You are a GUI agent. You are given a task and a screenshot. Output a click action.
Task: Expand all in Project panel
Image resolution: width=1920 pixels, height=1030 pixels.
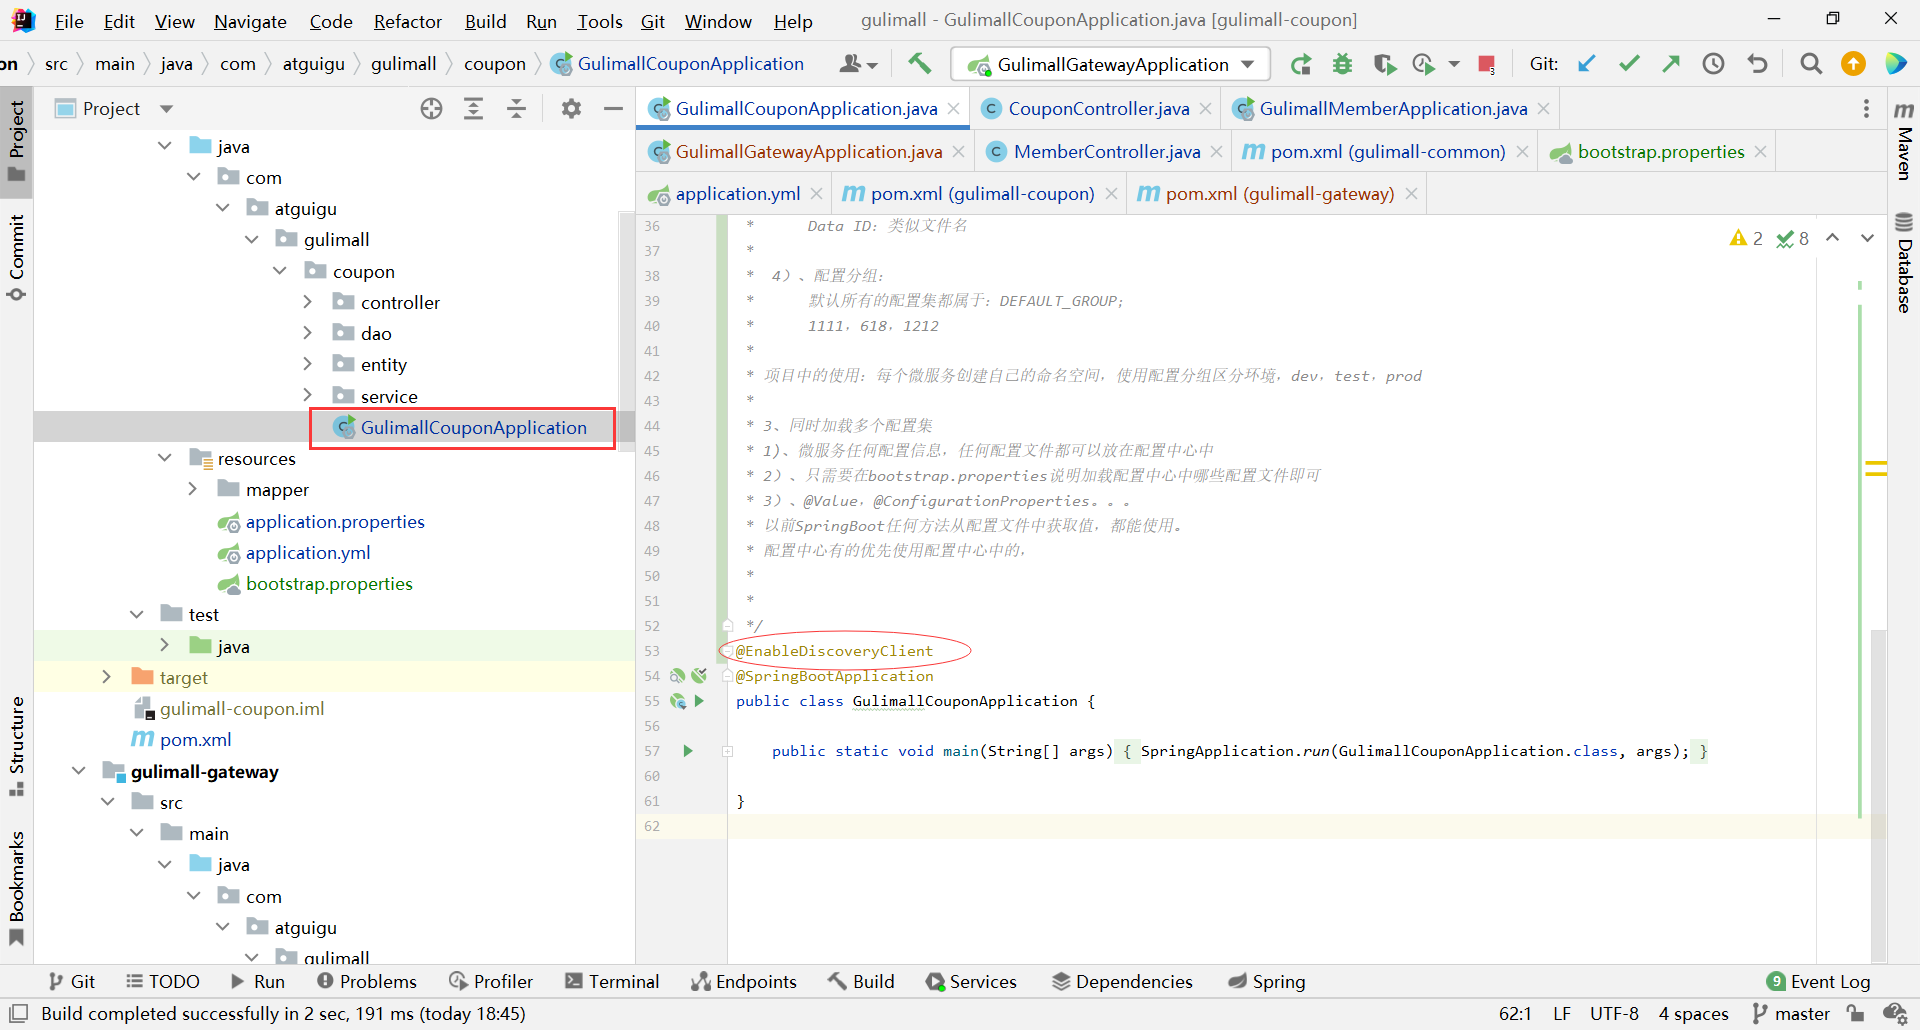click(474, 109)
